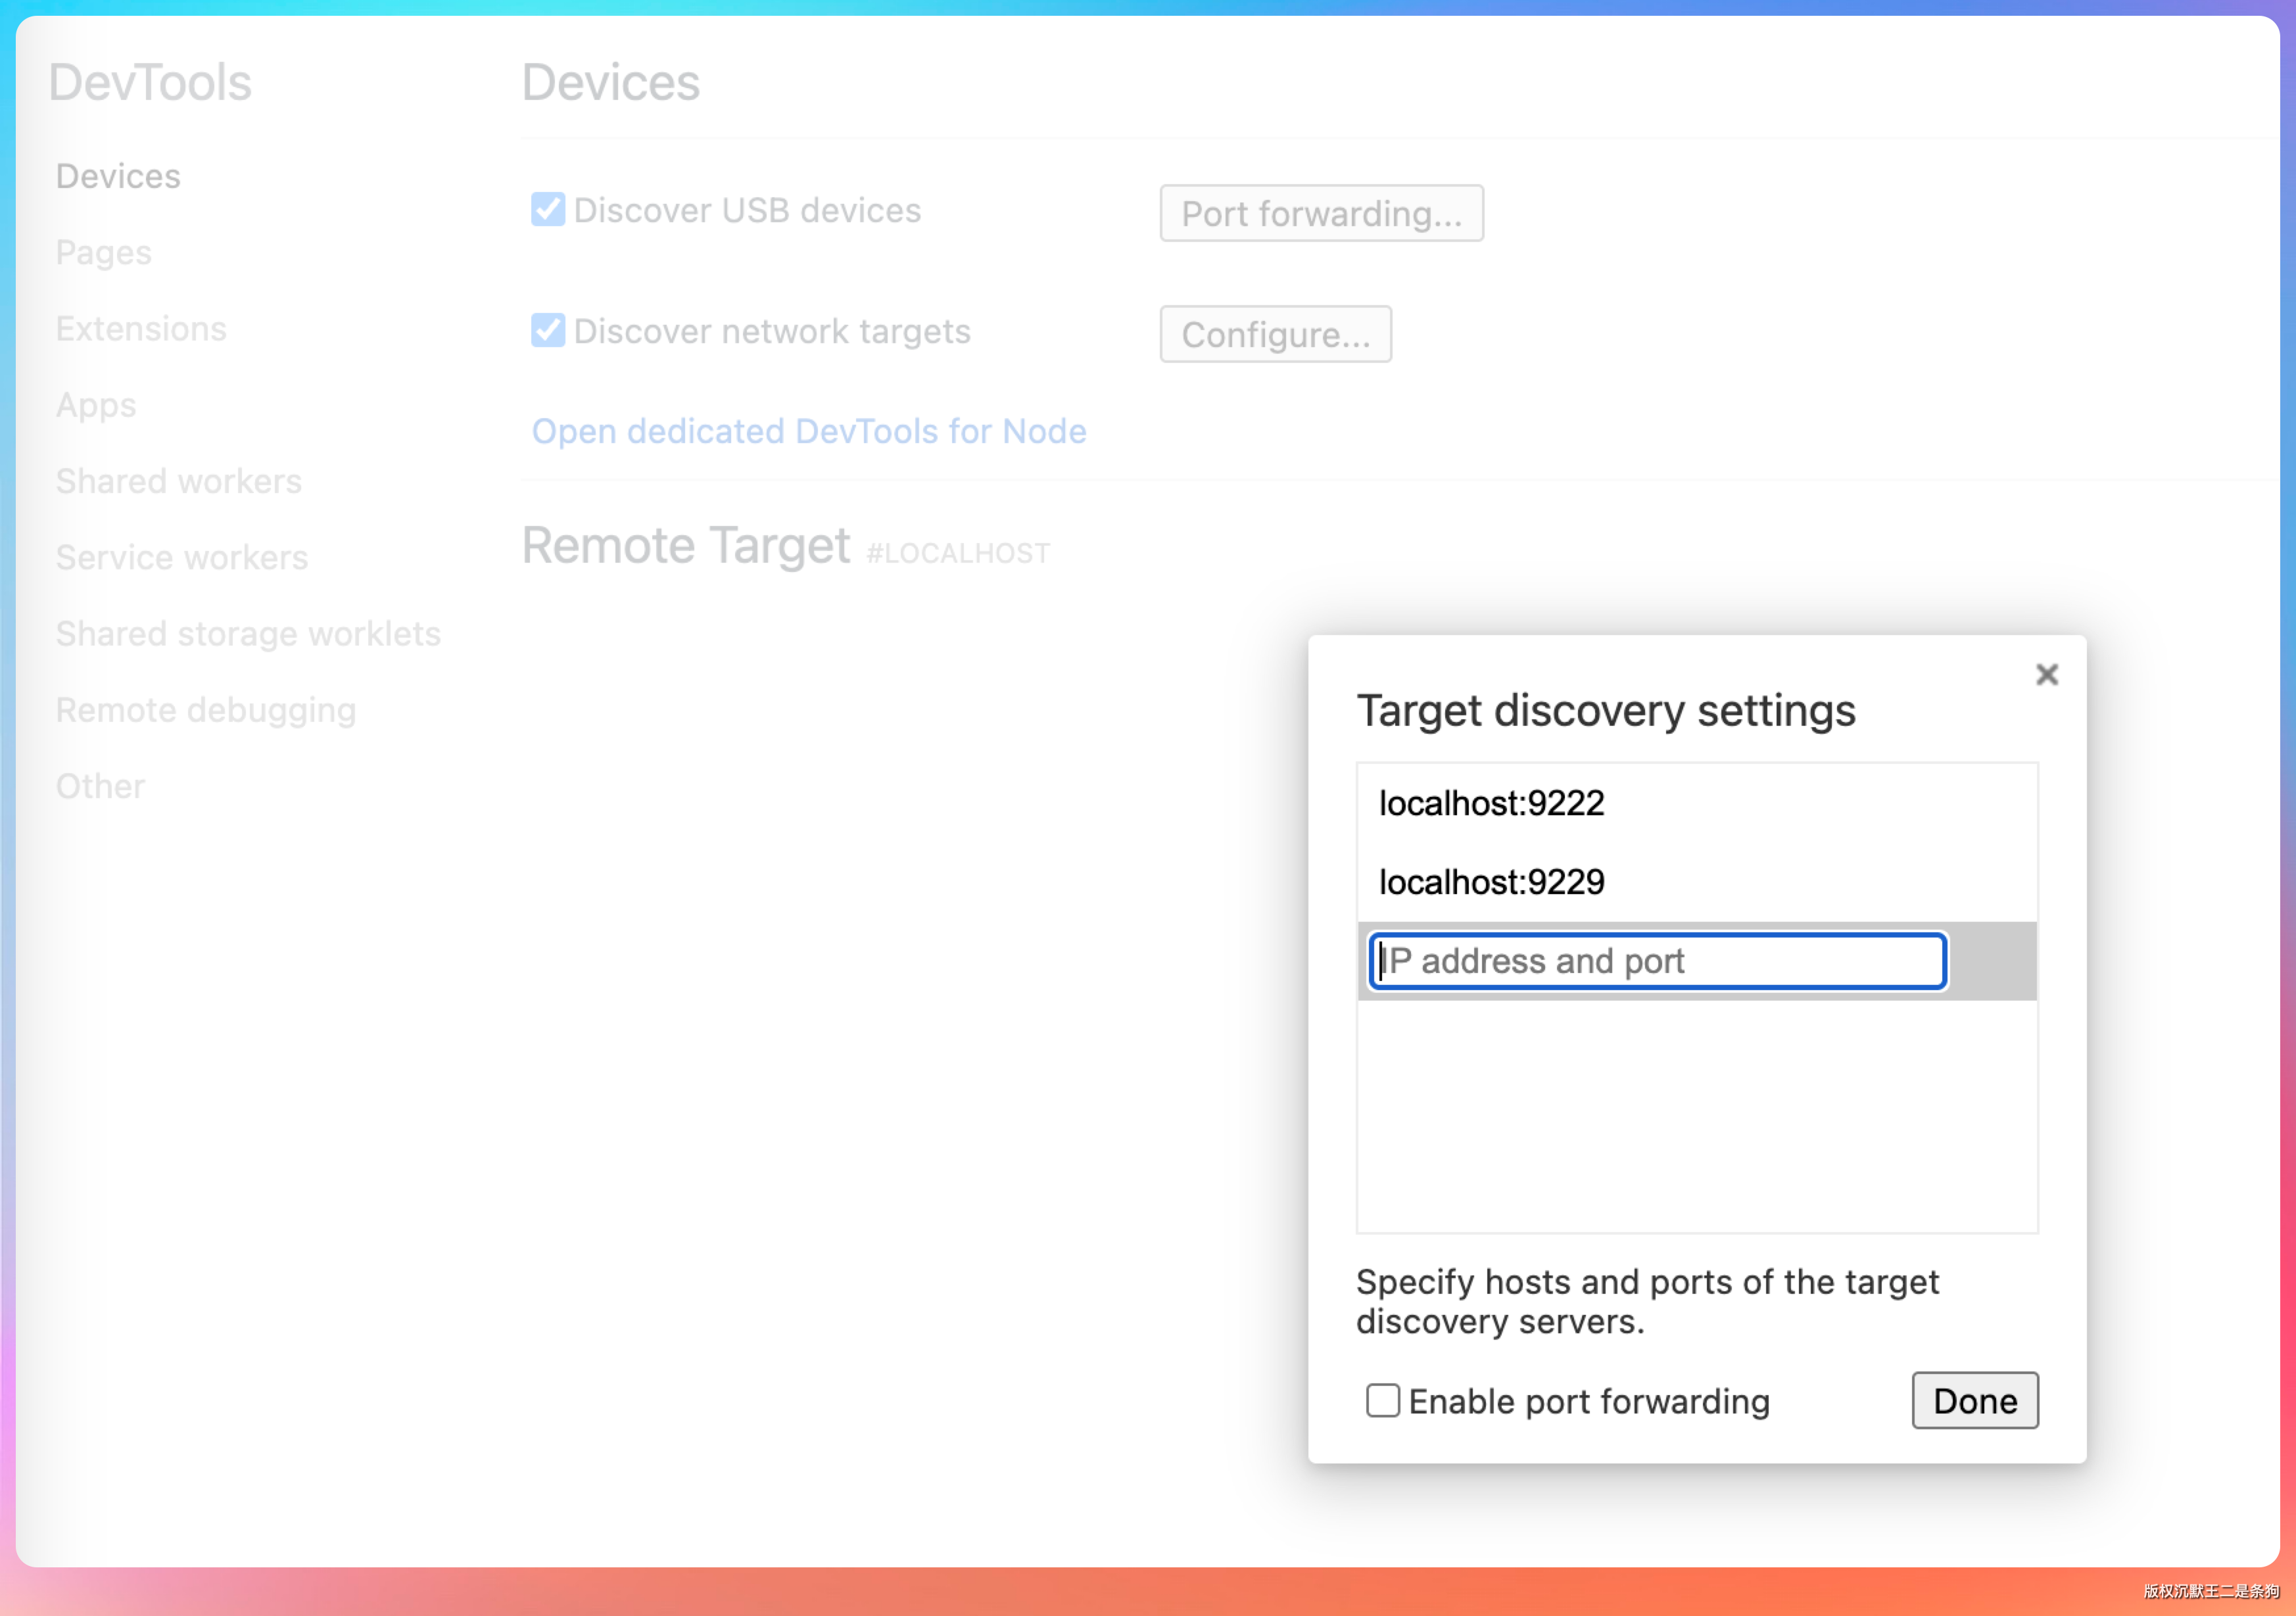Screen dimensions: 2296x1616
Task: Click the Devices page heading
Action: pos(610,82)
